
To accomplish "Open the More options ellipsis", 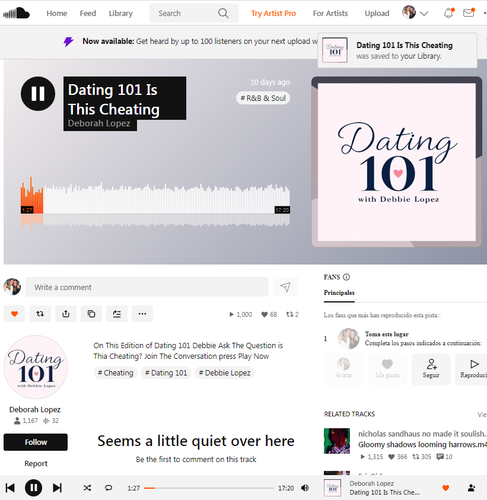I will [142, 314].
